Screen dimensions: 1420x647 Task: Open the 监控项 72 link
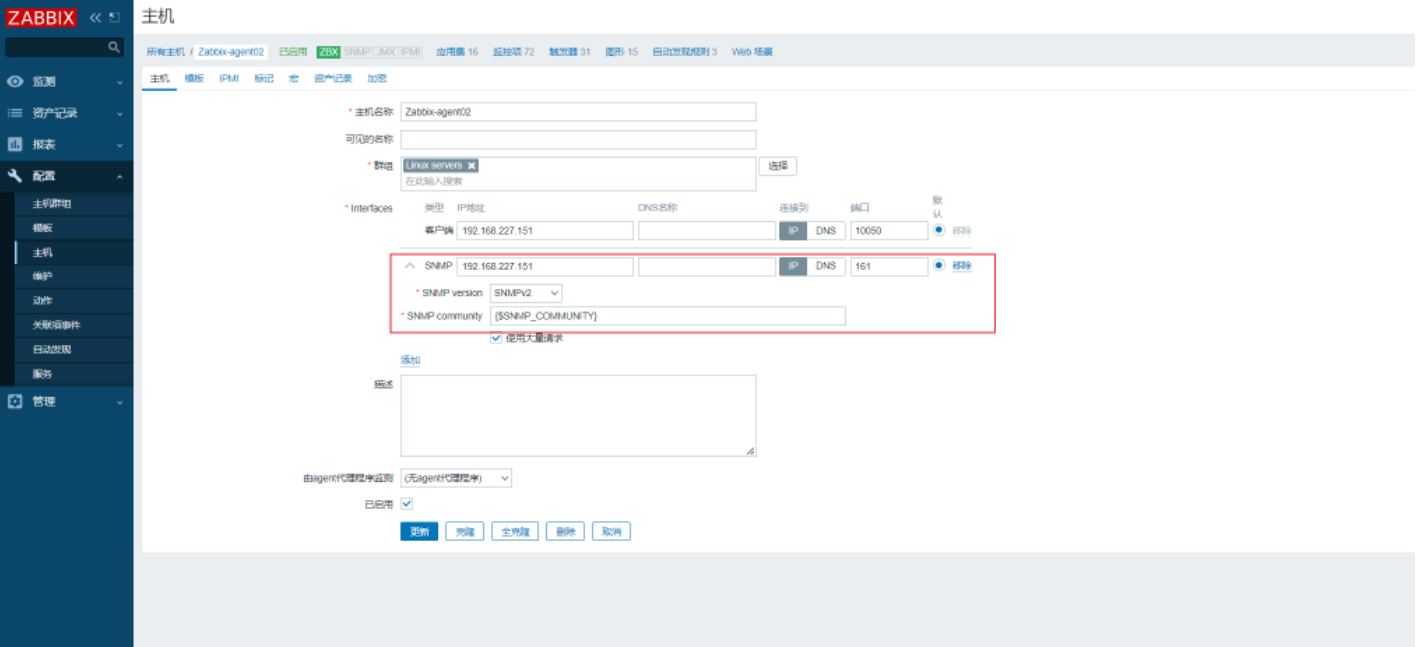pos(513,52)
